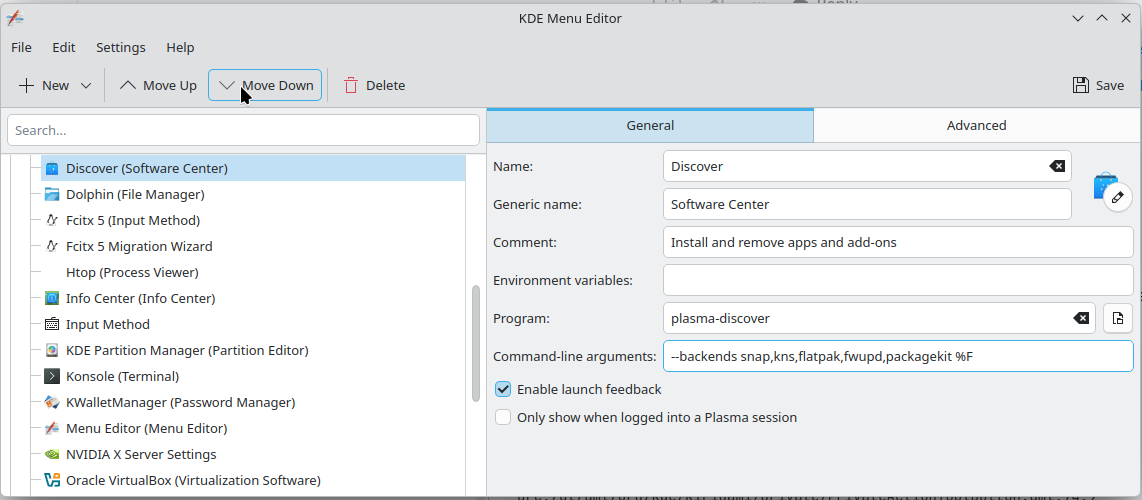Disable the Enable launch feedback checkbox
Screen dimensions: 1142x500
(x=503, y=389)
